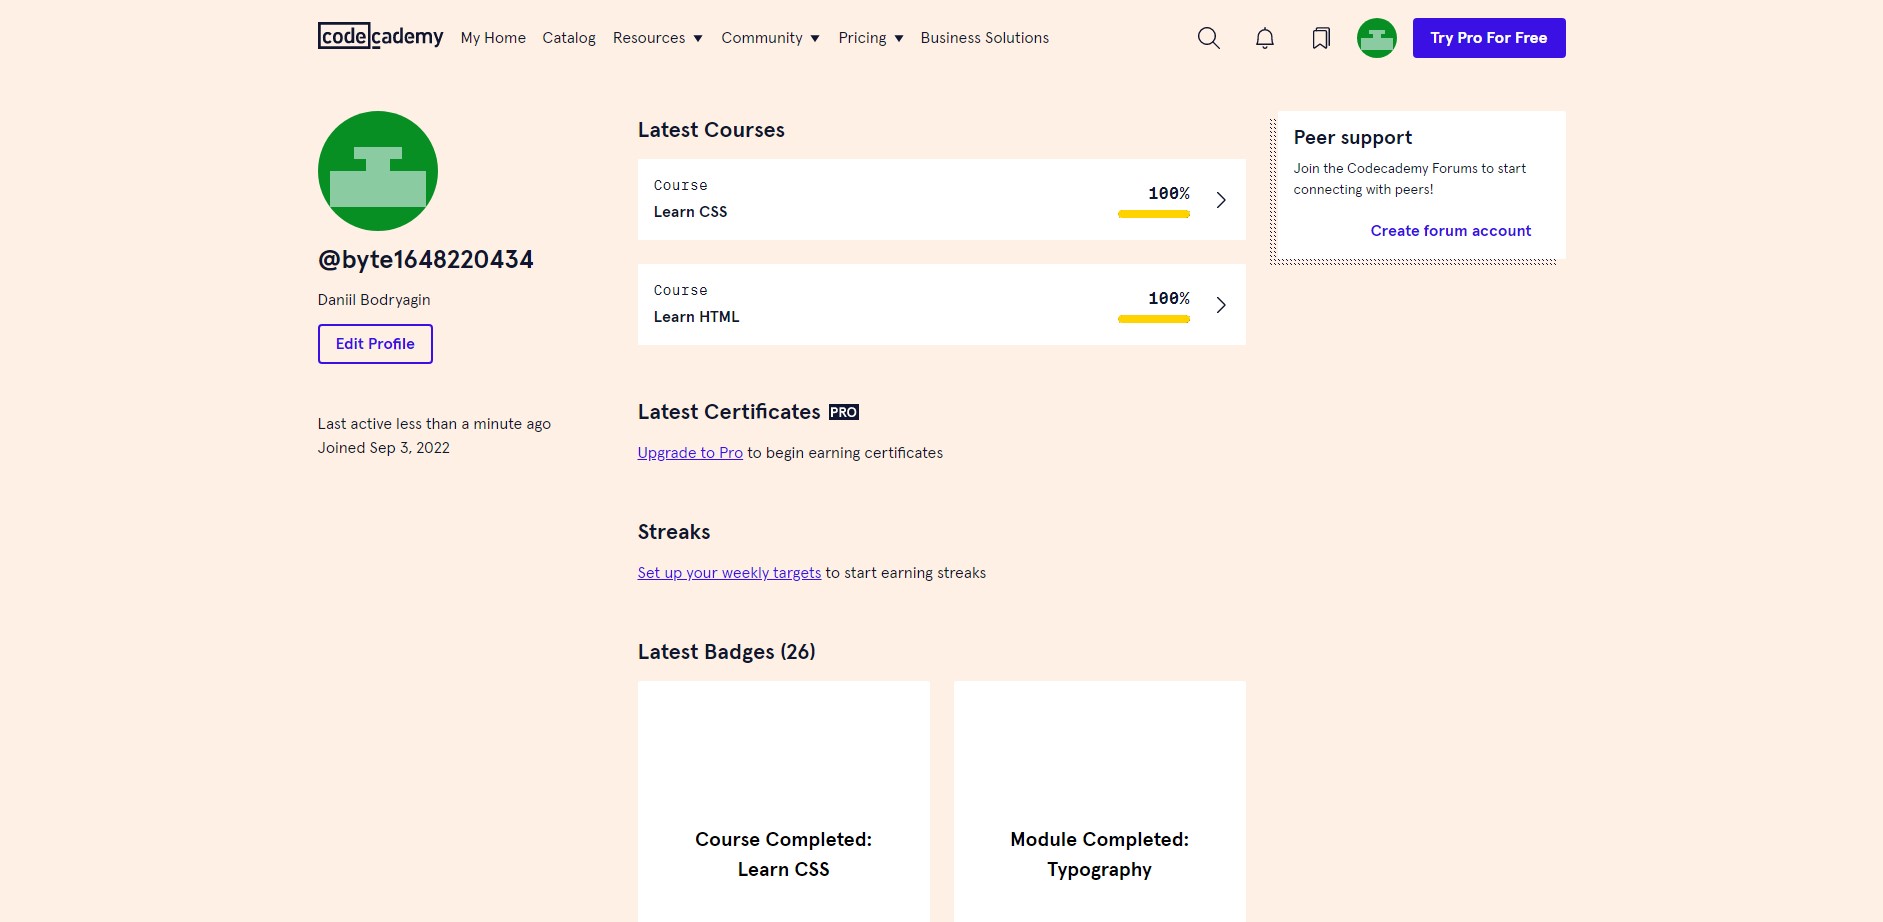The image size is (1883, 922).
Task: Click the name Daniil Bodryagin
Action: (x=374, y=300)
